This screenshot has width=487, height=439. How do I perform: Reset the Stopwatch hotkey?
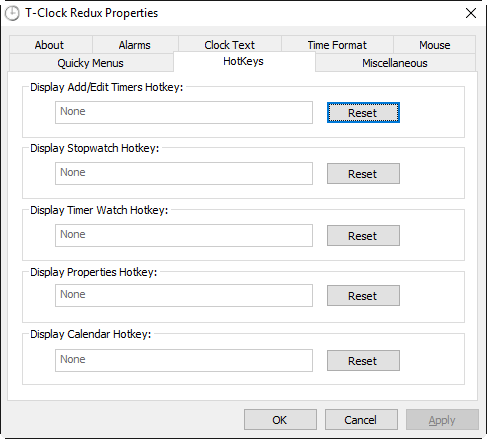363,173
